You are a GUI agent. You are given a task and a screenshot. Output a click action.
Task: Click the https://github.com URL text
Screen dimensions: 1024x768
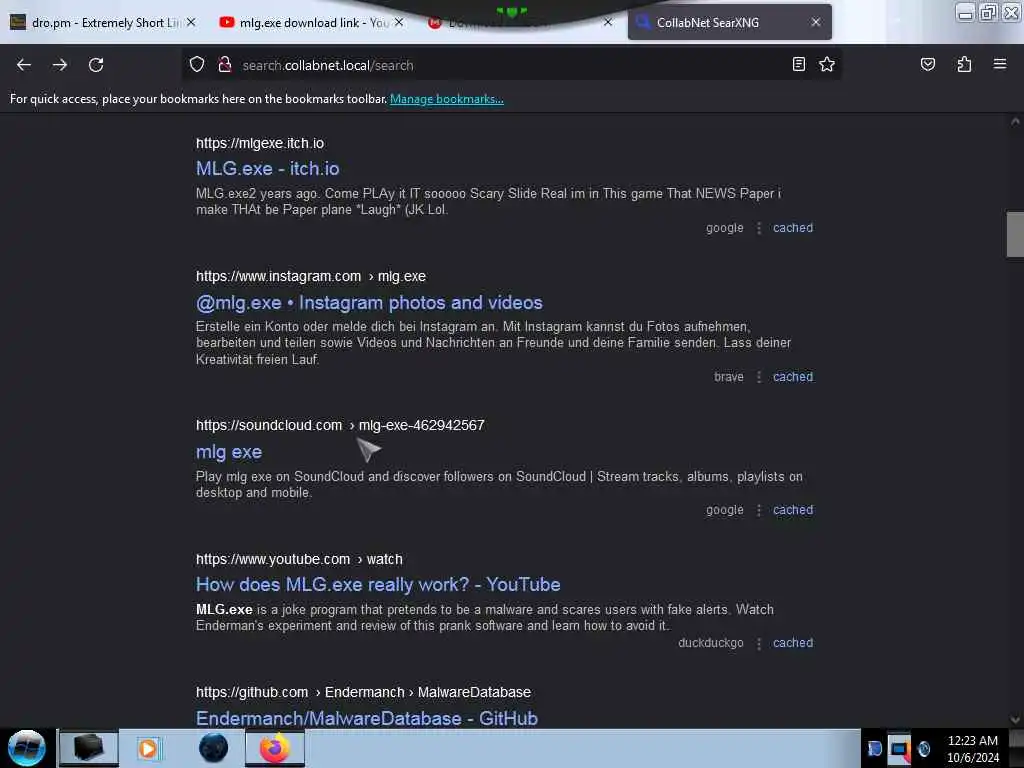coord(252,692)
